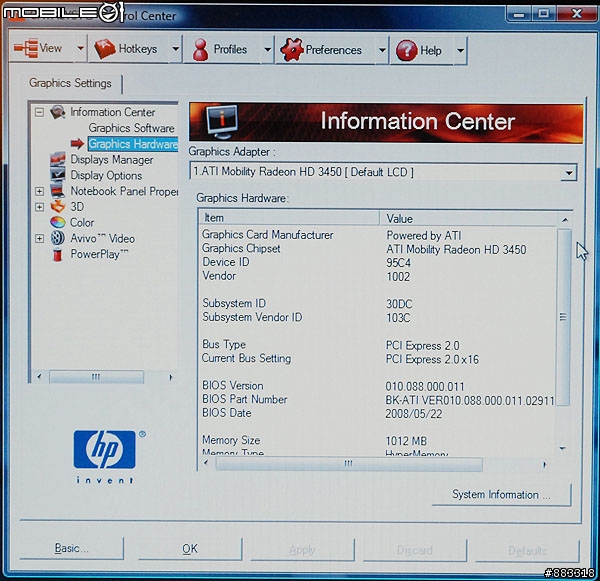Screen dimensions: 600x581
Task: Click the 3D settings icon
Action: pos(58,206)
